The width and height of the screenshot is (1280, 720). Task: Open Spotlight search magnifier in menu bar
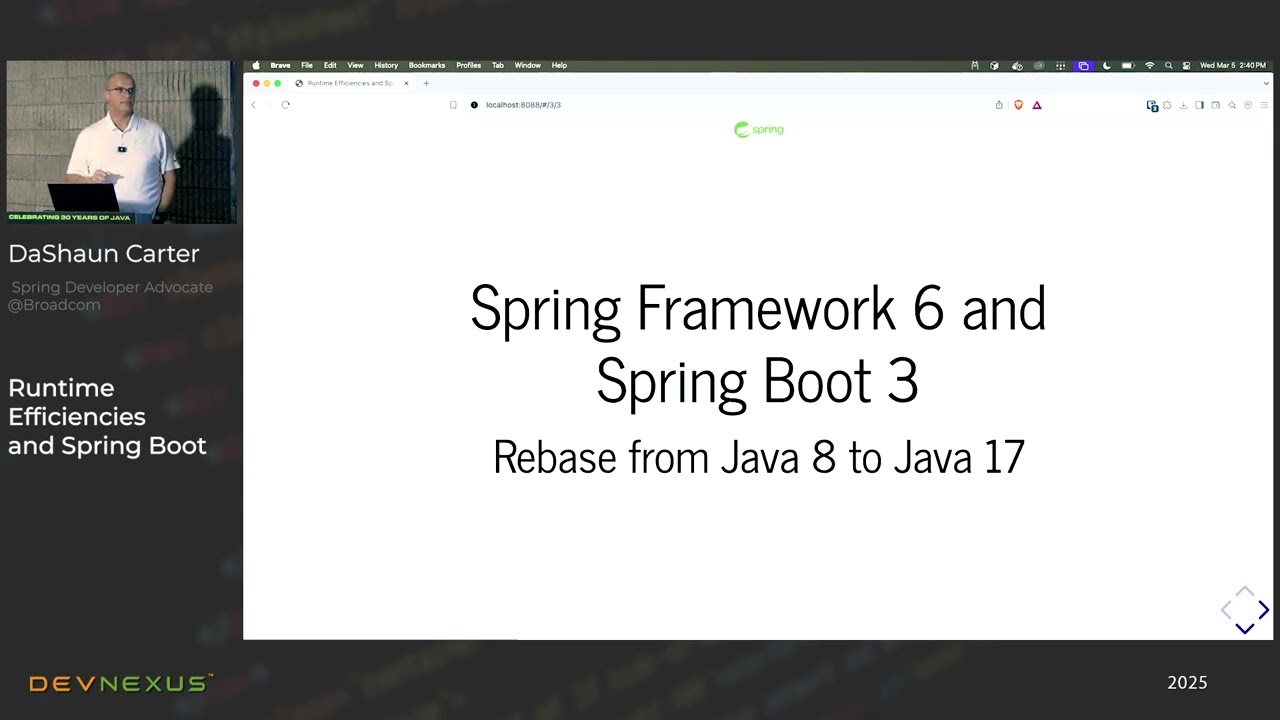(1168, 65)
